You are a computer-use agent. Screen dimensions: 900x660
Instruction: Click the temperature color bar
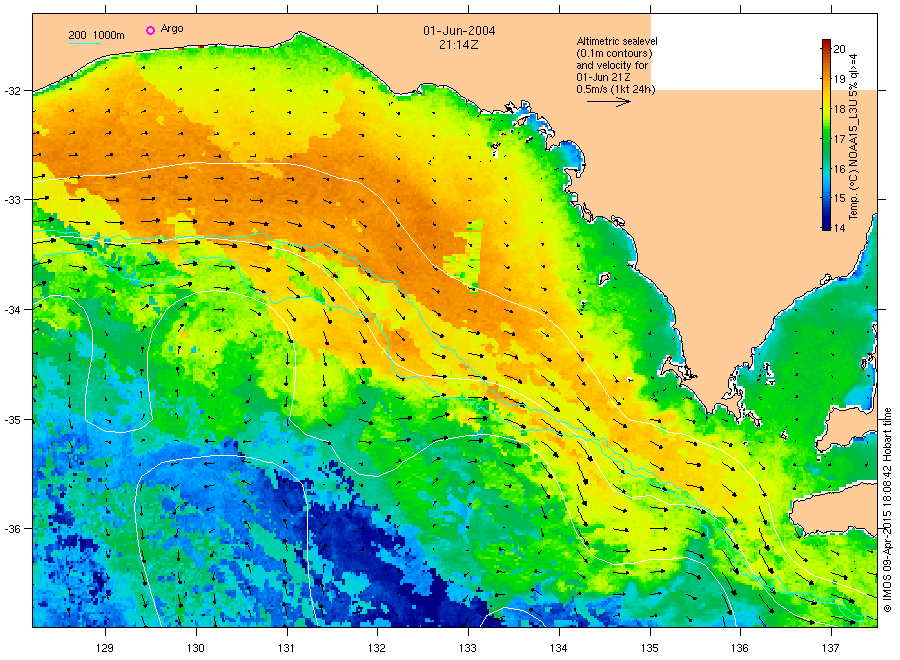click(x=826, y=135)
